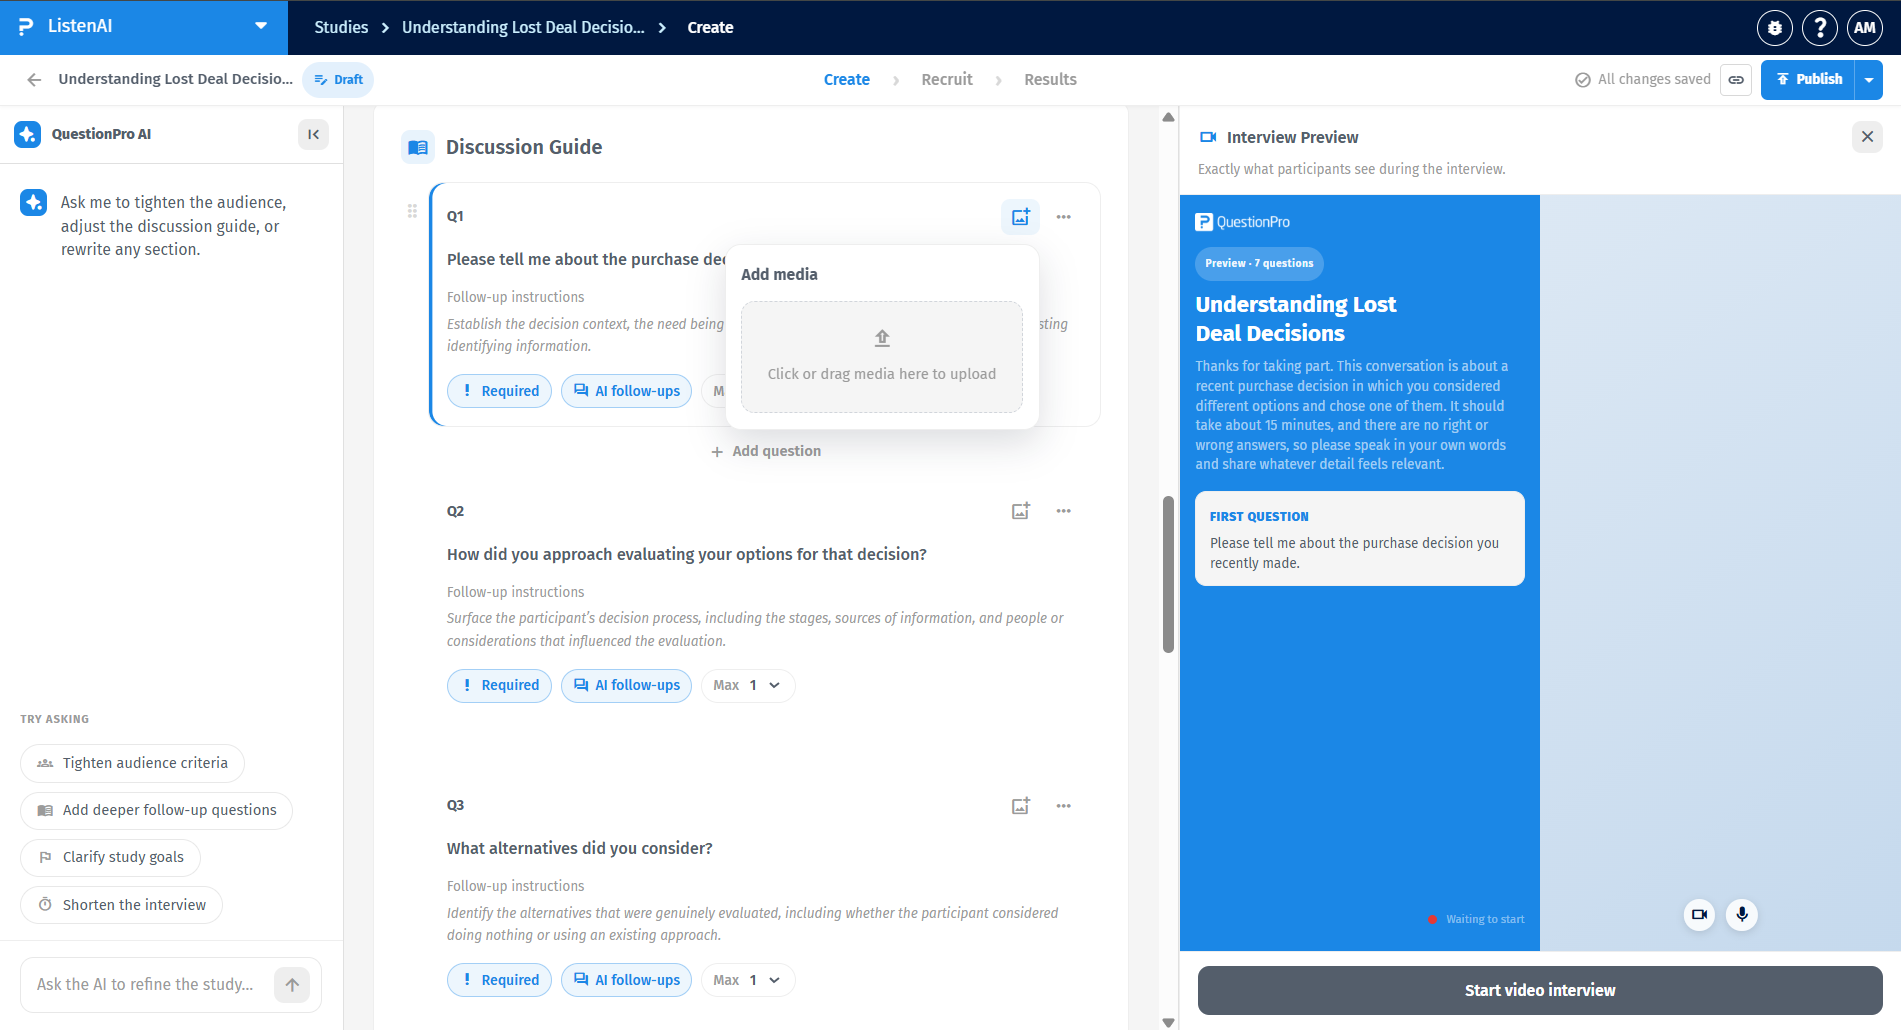Toggle AI follow-ups on Q2
The height and width of the screenshot is (1030, 1901).
[x=626, y=686]
